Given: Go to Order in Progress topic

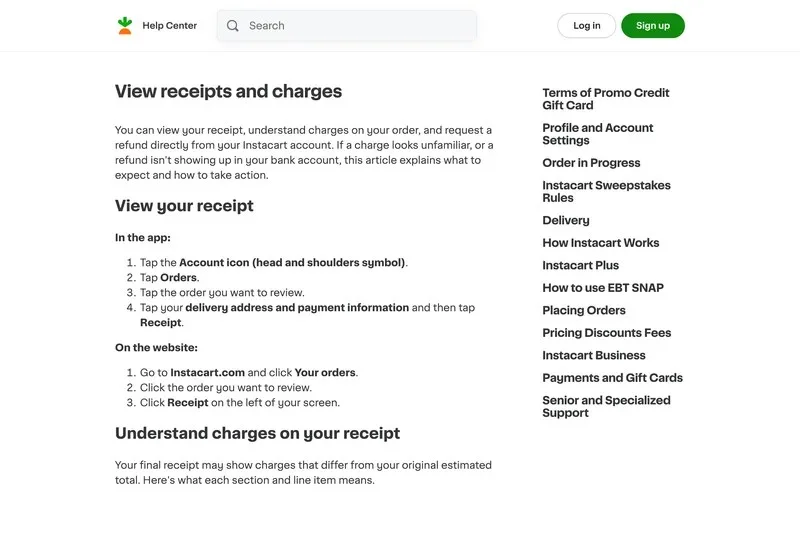Looking at the screenshot, I should coord(591,163).
